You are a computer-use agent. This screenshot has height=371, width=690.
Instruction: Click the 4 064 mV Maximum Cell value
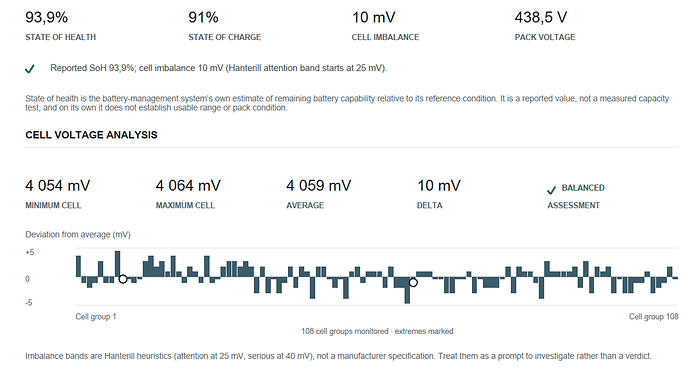click(x=188, y=186)
